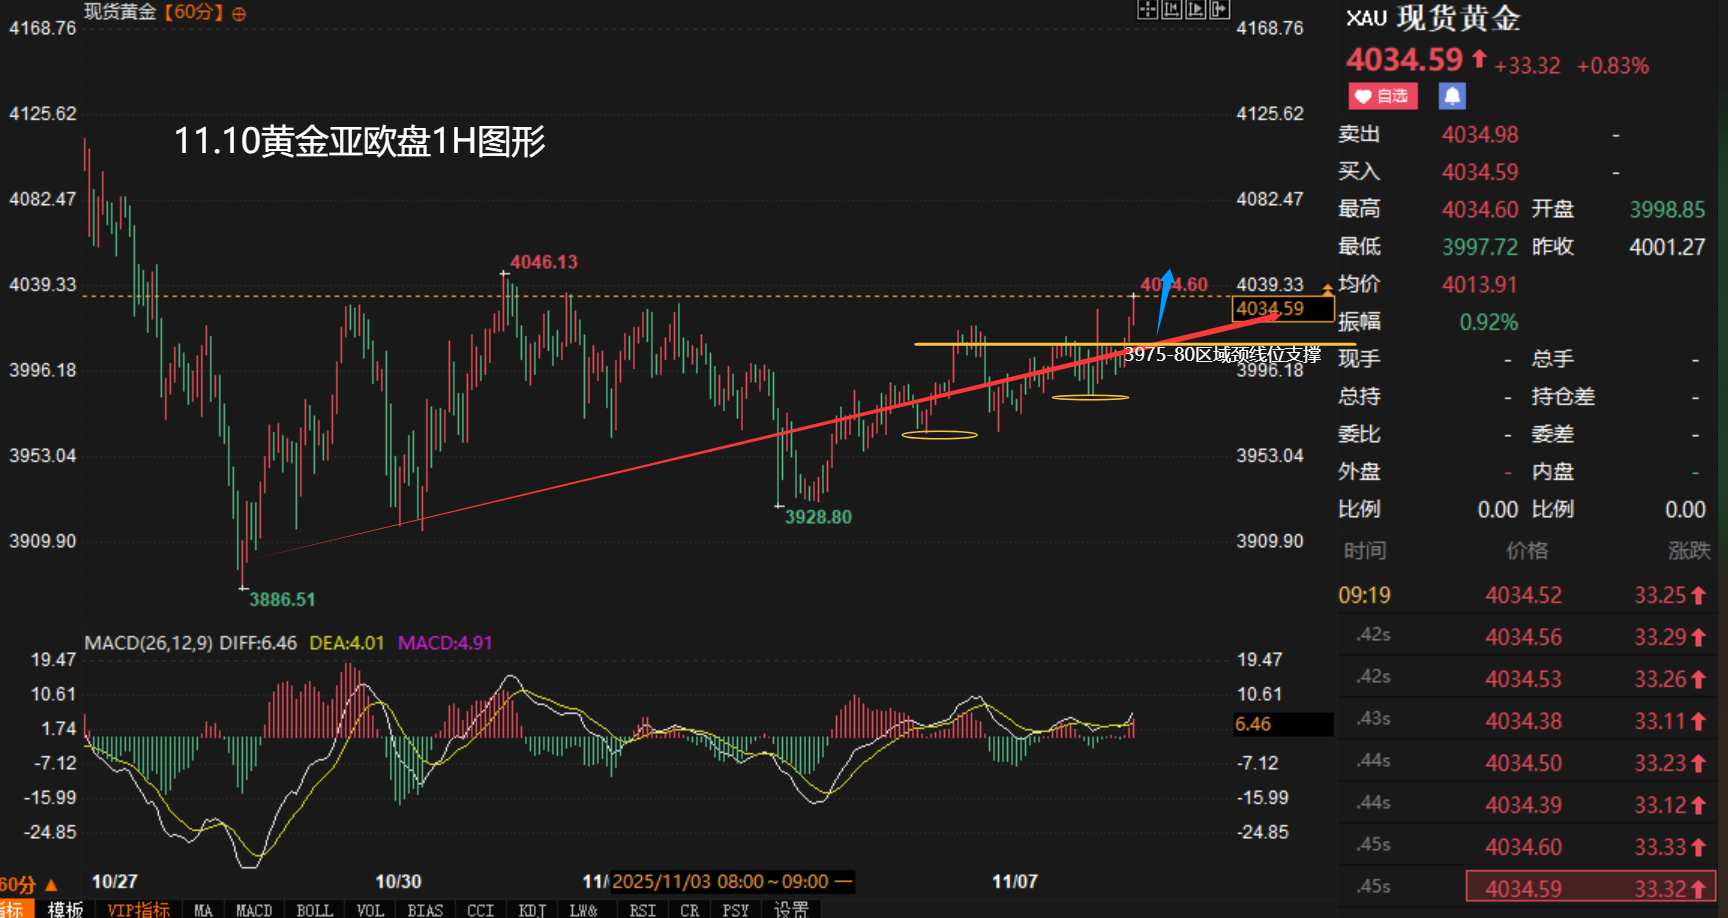Click the blue bell alert icon
This screenshot has width=1728, height=918.
1452,96
